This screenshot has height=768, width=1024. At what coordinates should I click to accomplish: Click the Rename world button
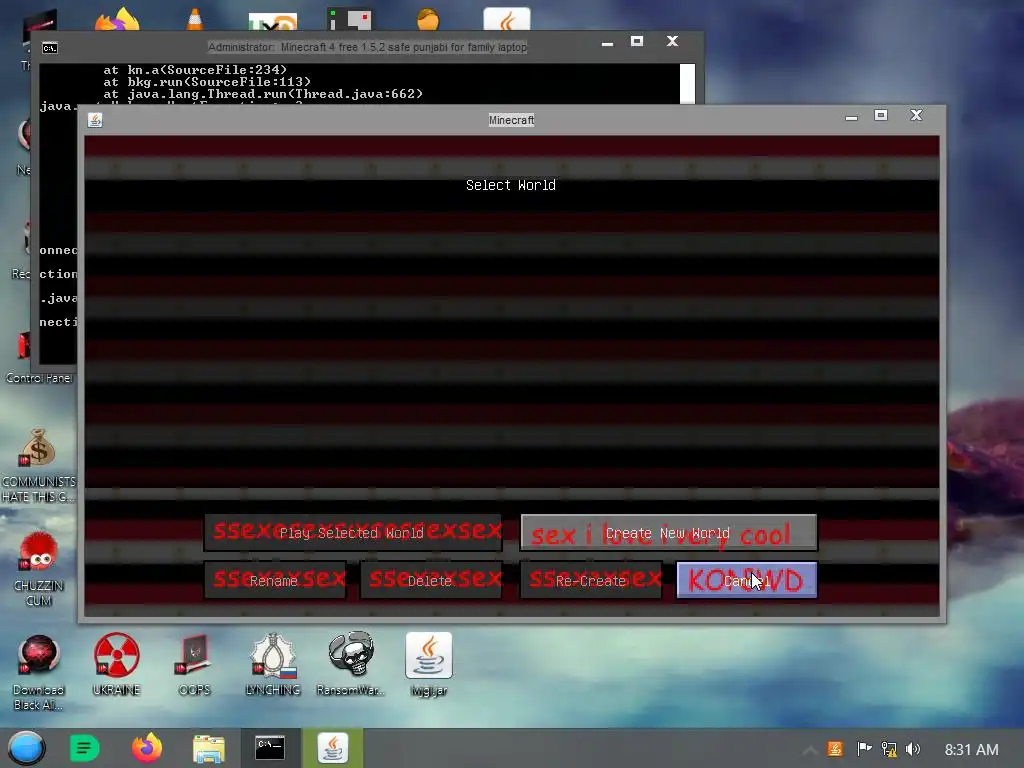275,580
